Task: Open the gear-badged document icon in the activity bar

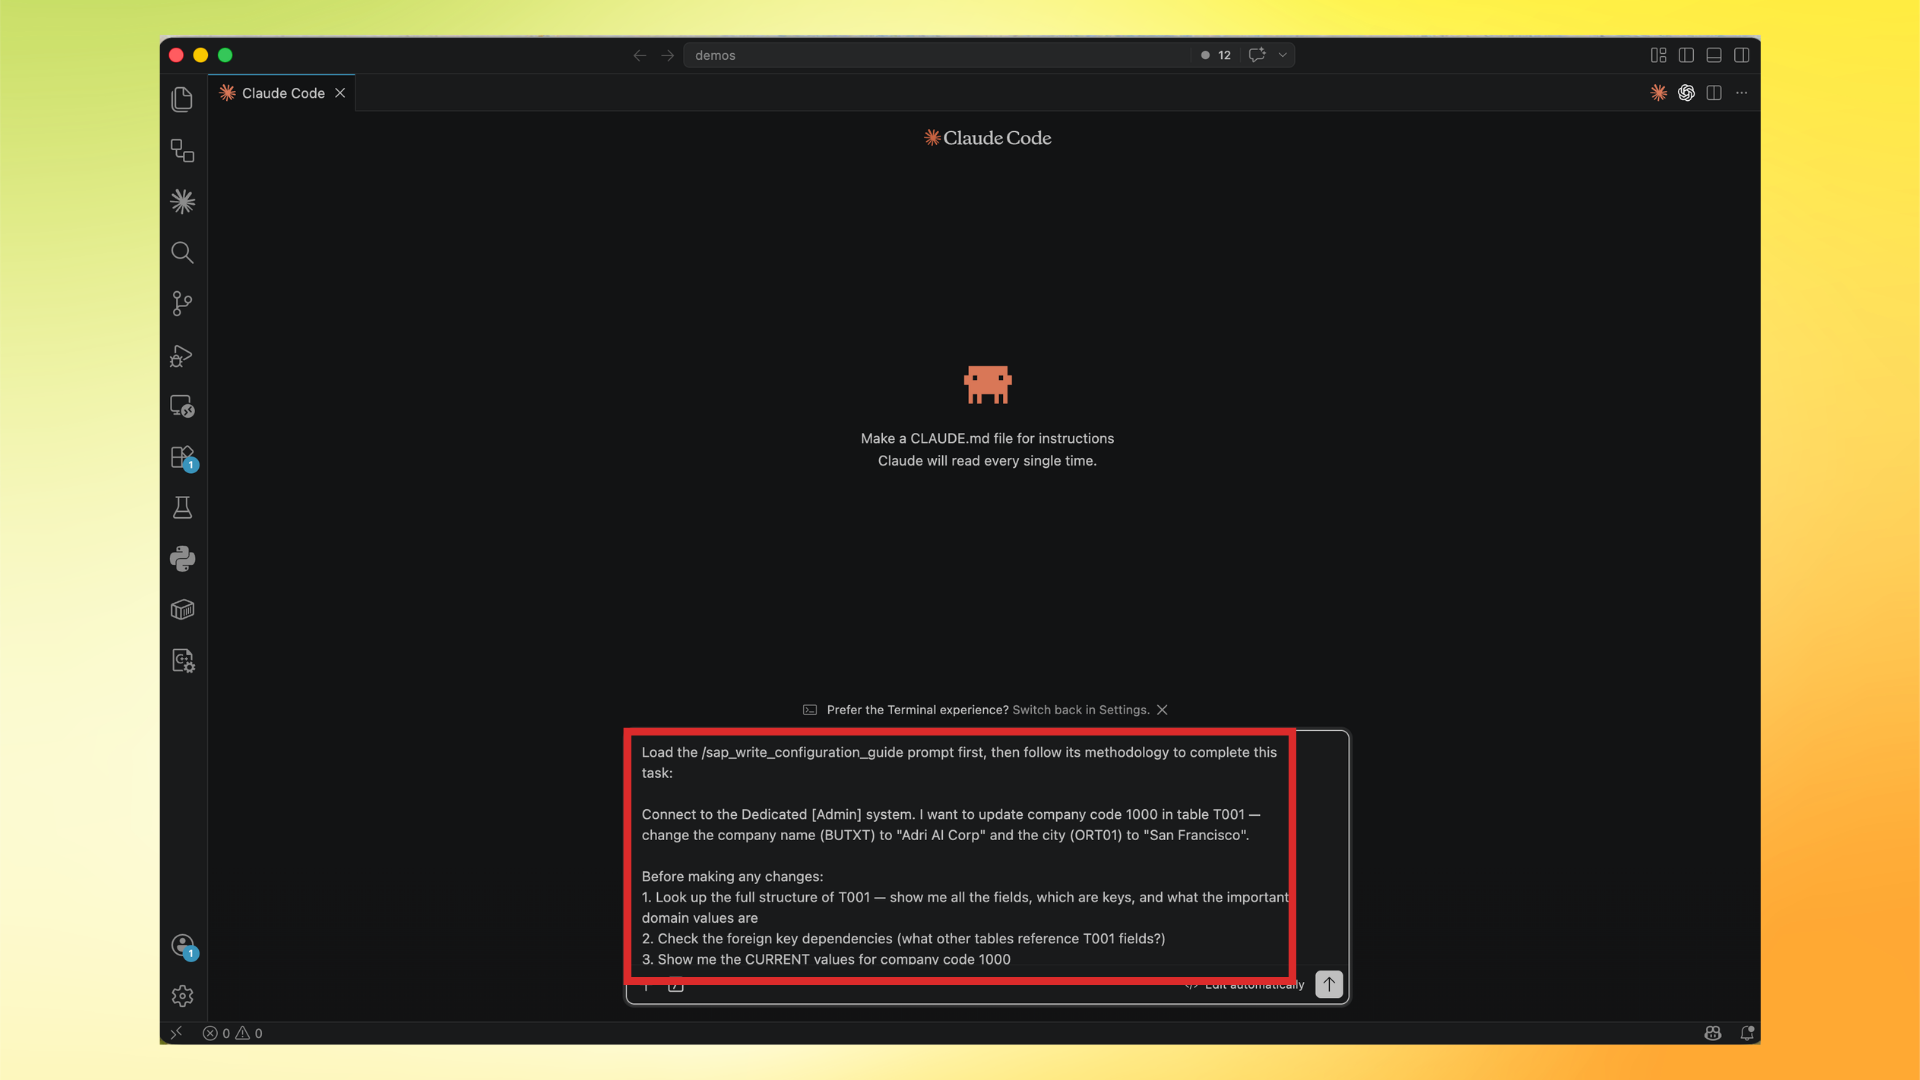Action: coord(182,661)
